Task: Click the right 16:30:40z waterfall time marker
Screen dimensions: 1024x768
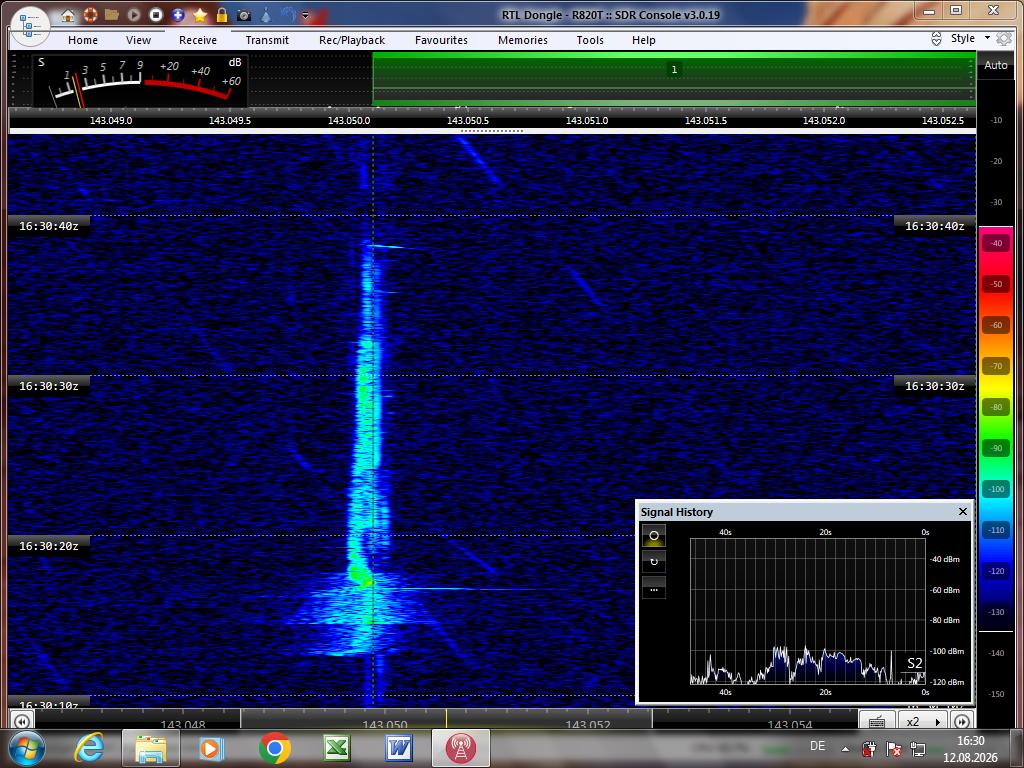Action: (935, 226)
